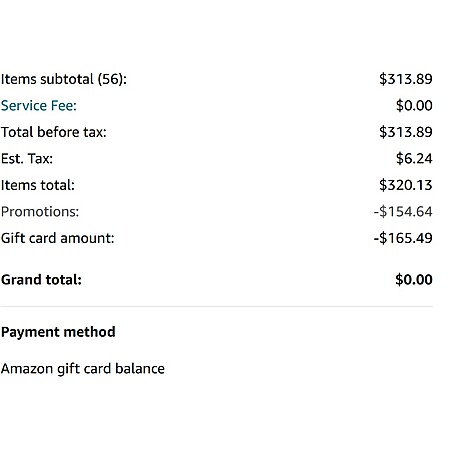Select the Est. Tax label
The image size is (450, 450).
pos(27,159)
